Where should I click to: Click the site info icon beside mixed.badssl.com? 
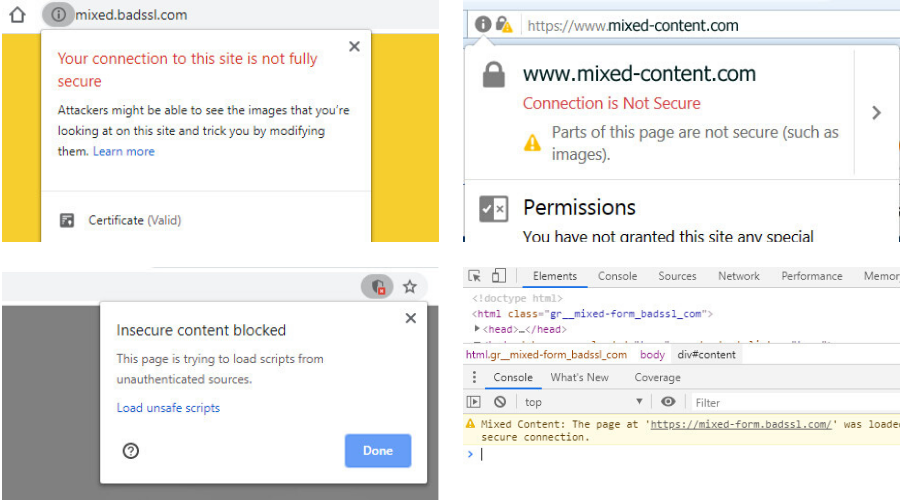point(58,15)
